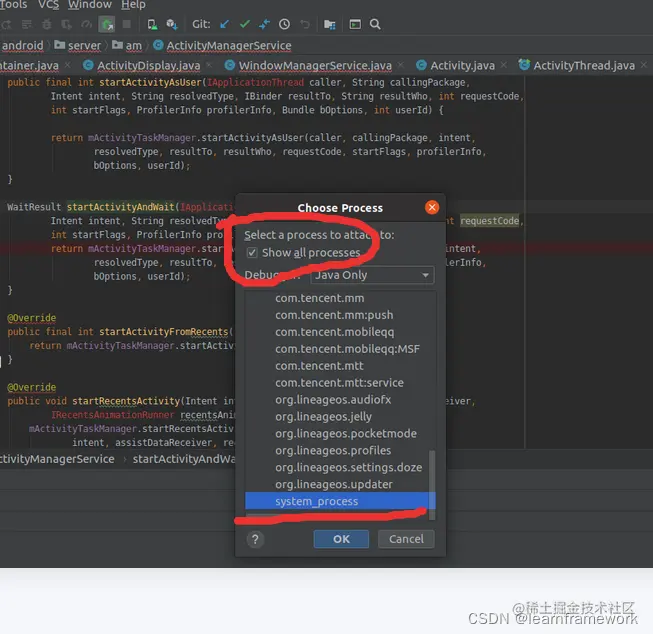
Task: Click the profiler gauge icon in toolbar
Action: pos(87,24)
